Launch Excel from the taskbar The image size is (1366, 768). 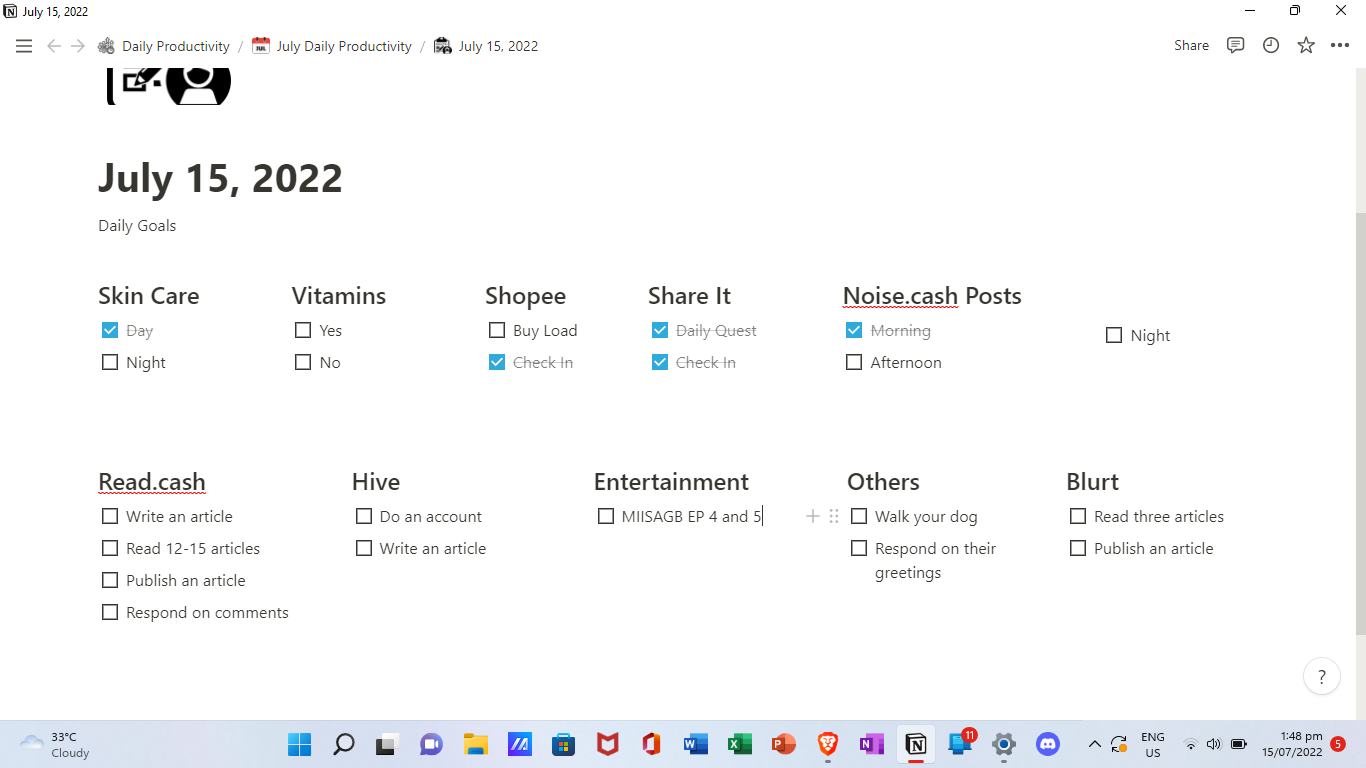coord(739,744)
